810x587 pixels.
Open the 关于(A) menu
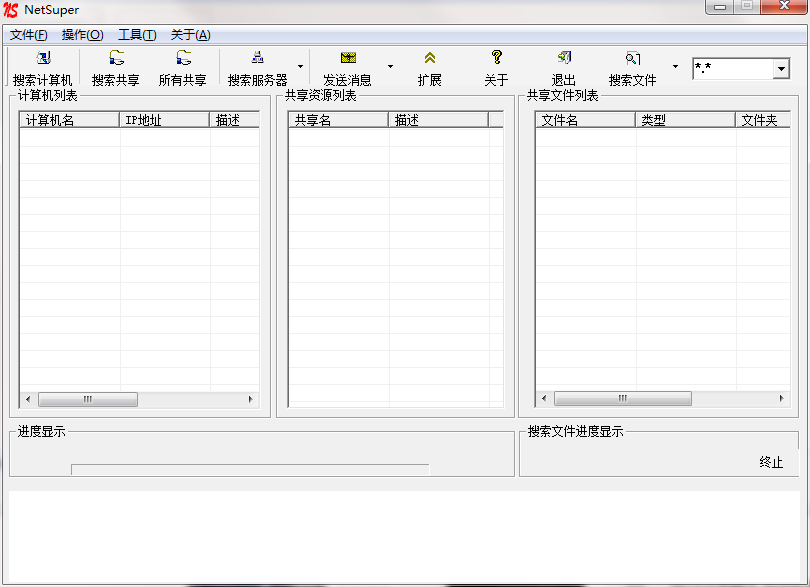tap(188, 33)
